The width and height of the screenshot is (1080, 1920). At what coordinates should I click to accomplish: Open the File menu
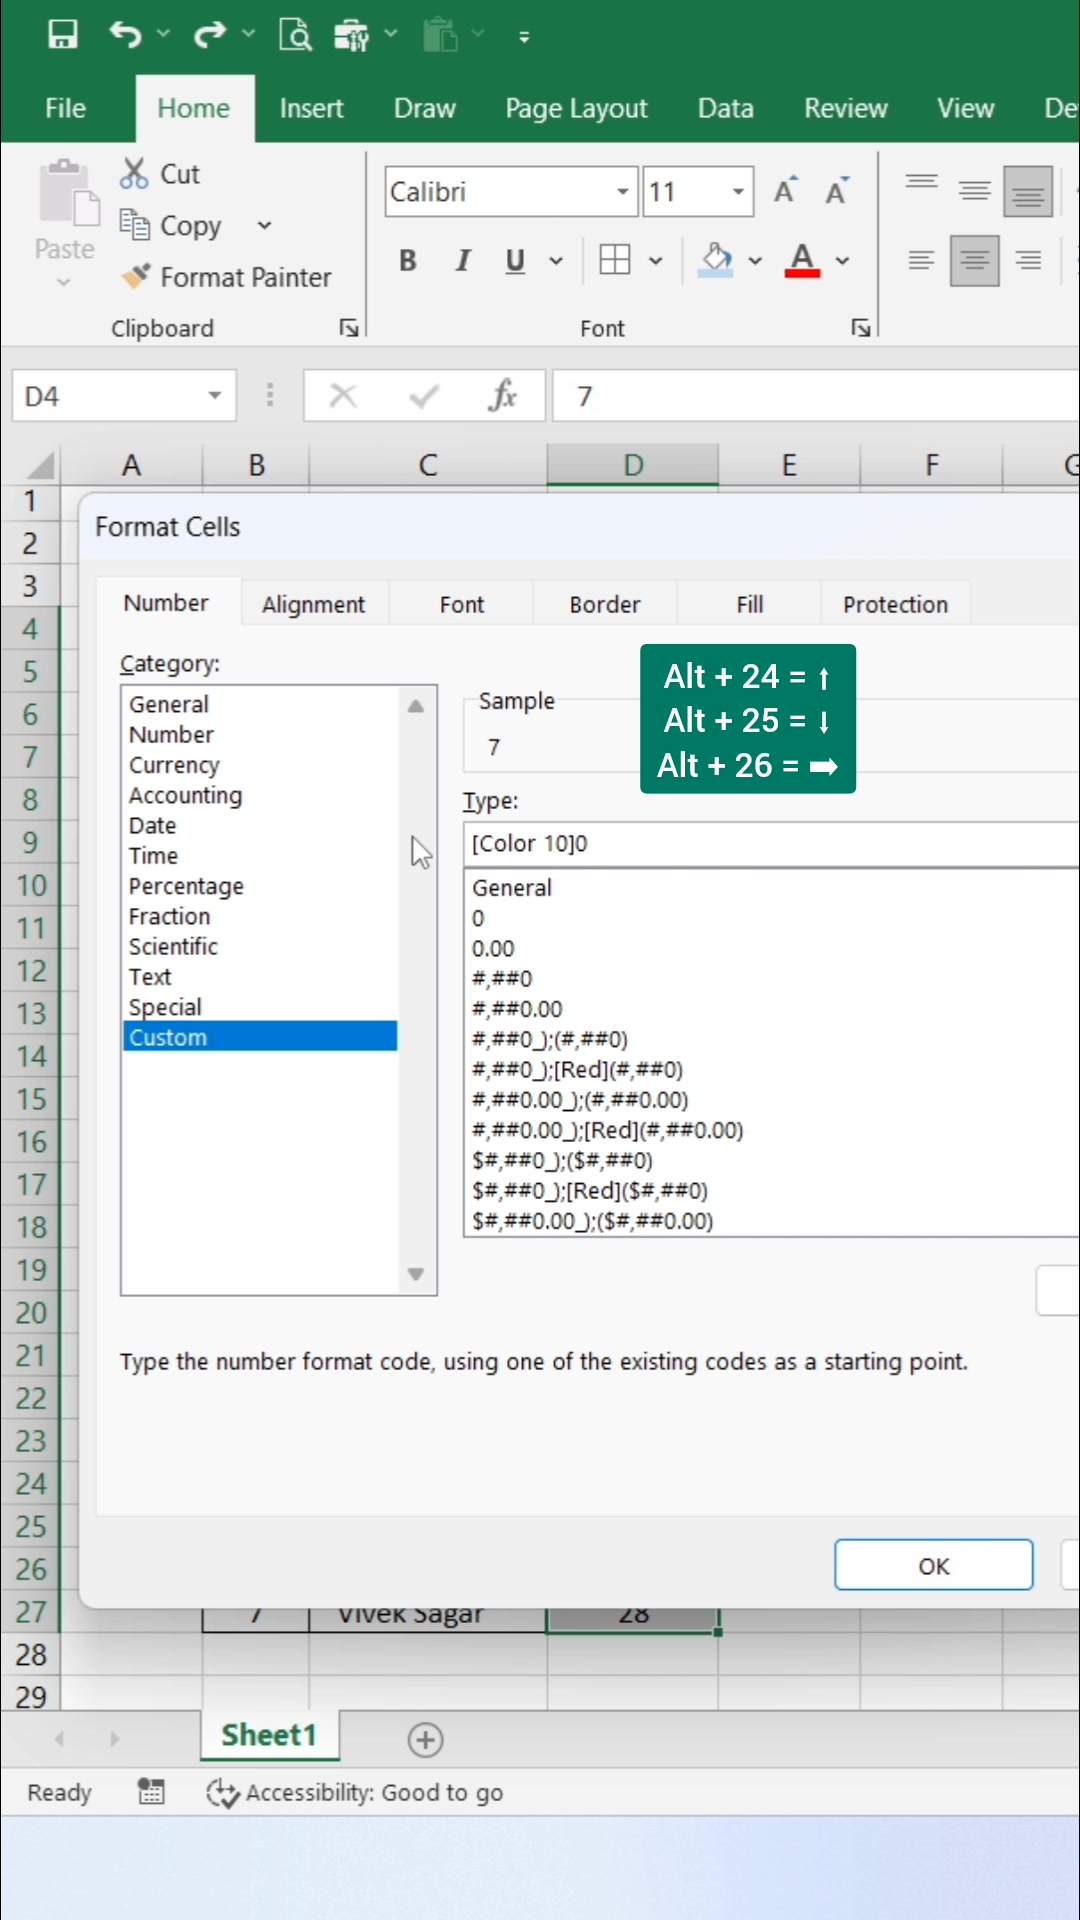click(66, 108)
